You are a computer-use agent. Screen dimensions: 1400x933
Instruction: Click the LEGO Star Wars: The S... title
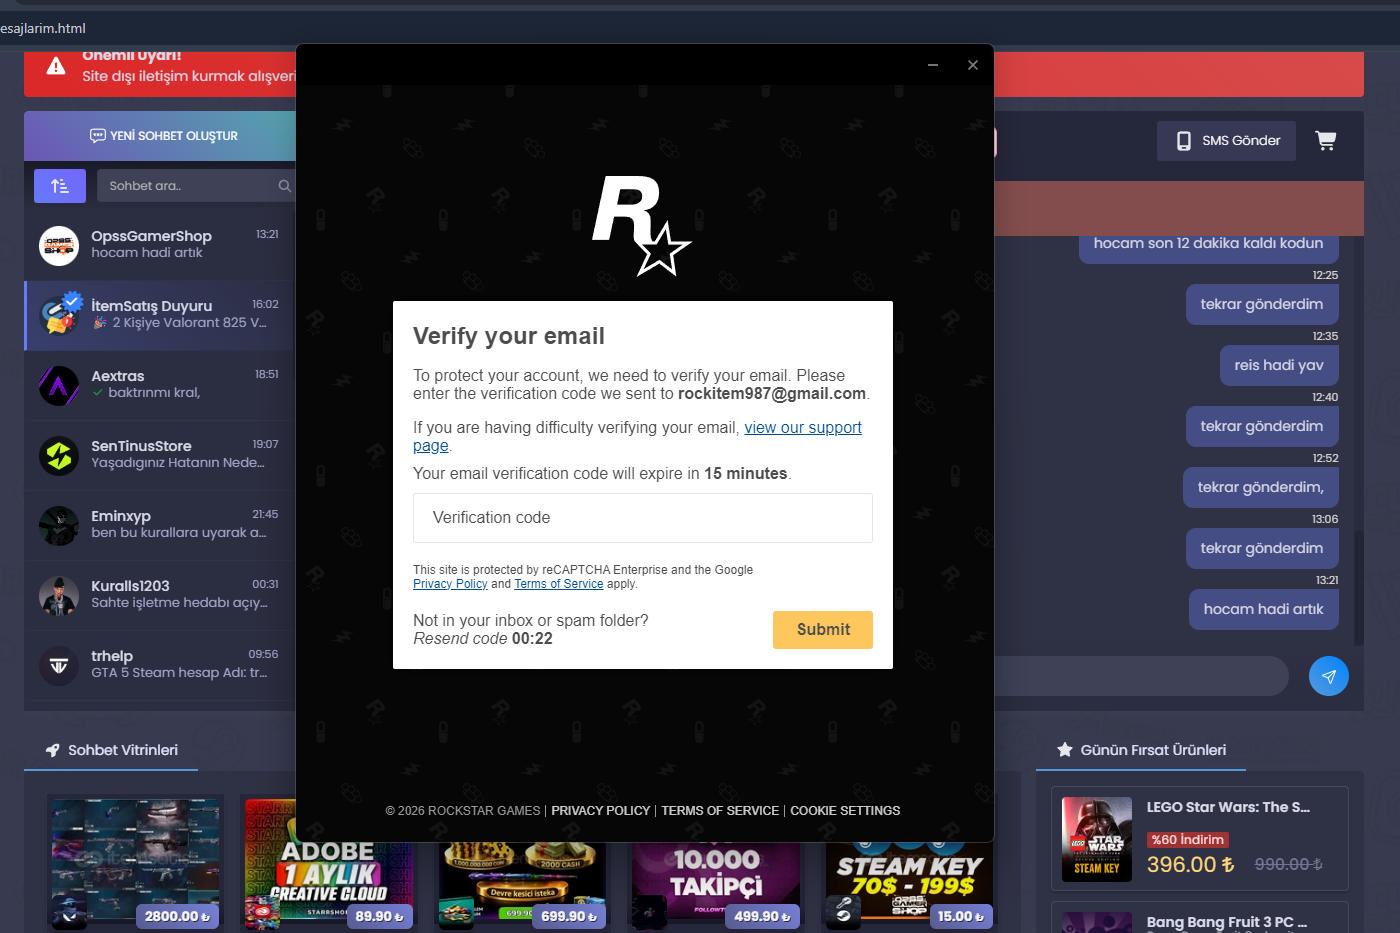coord(1228,807)
